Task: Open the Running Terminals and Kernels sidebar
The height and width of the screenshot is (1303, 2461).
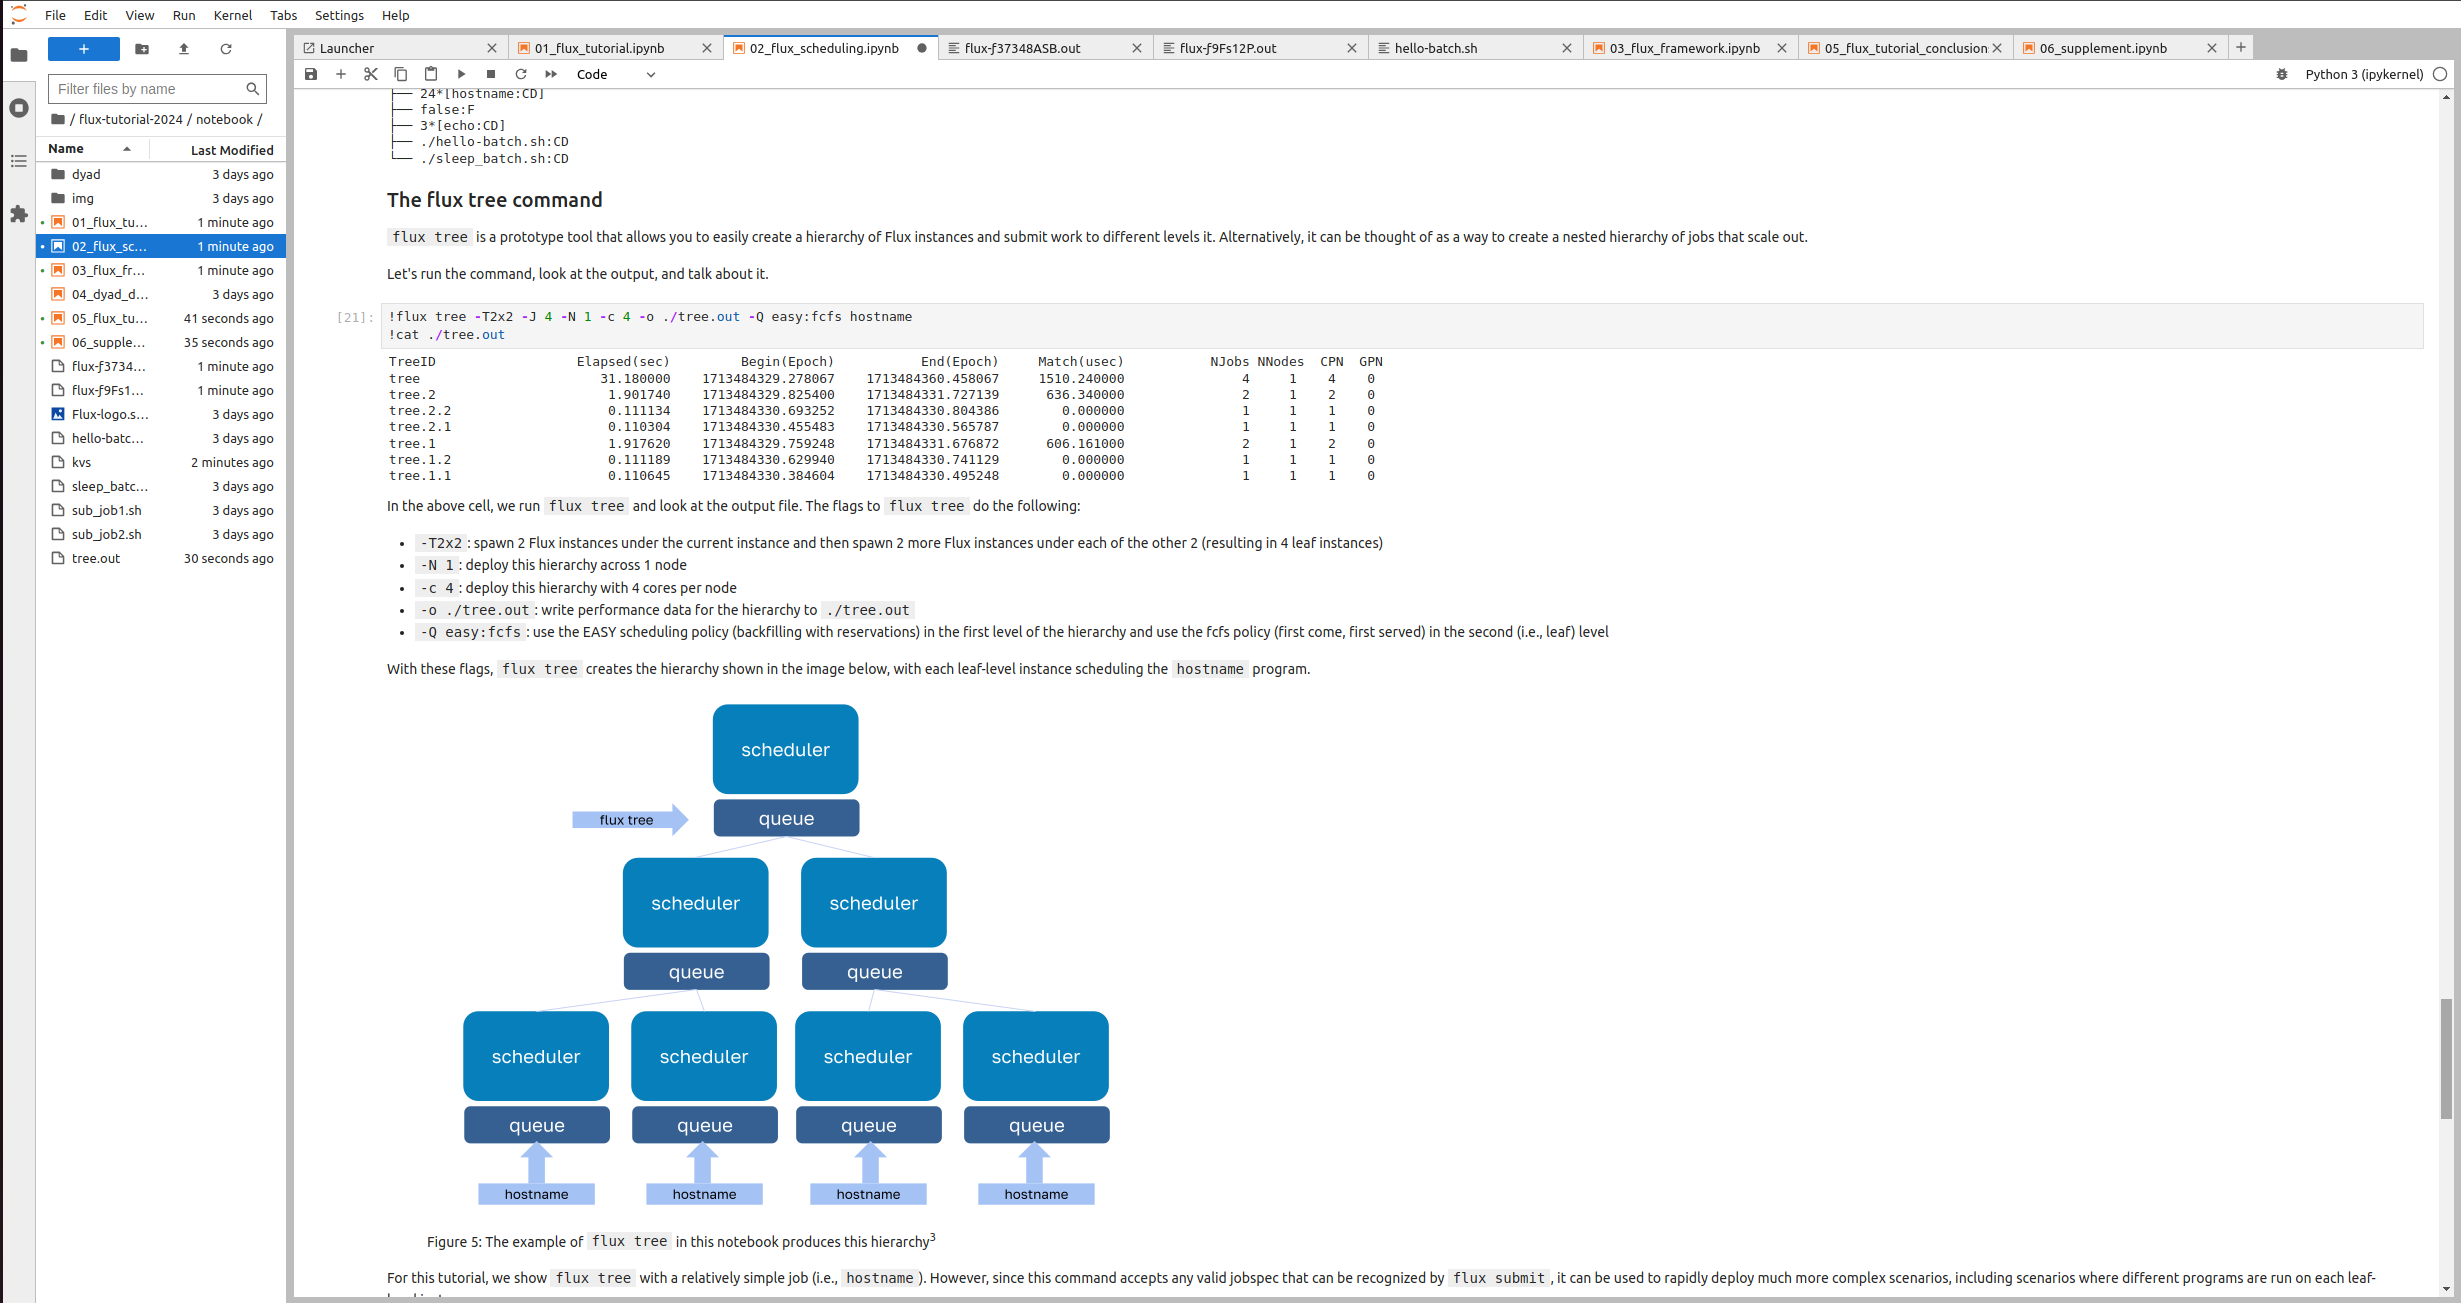Action: [x=18, y=108]
